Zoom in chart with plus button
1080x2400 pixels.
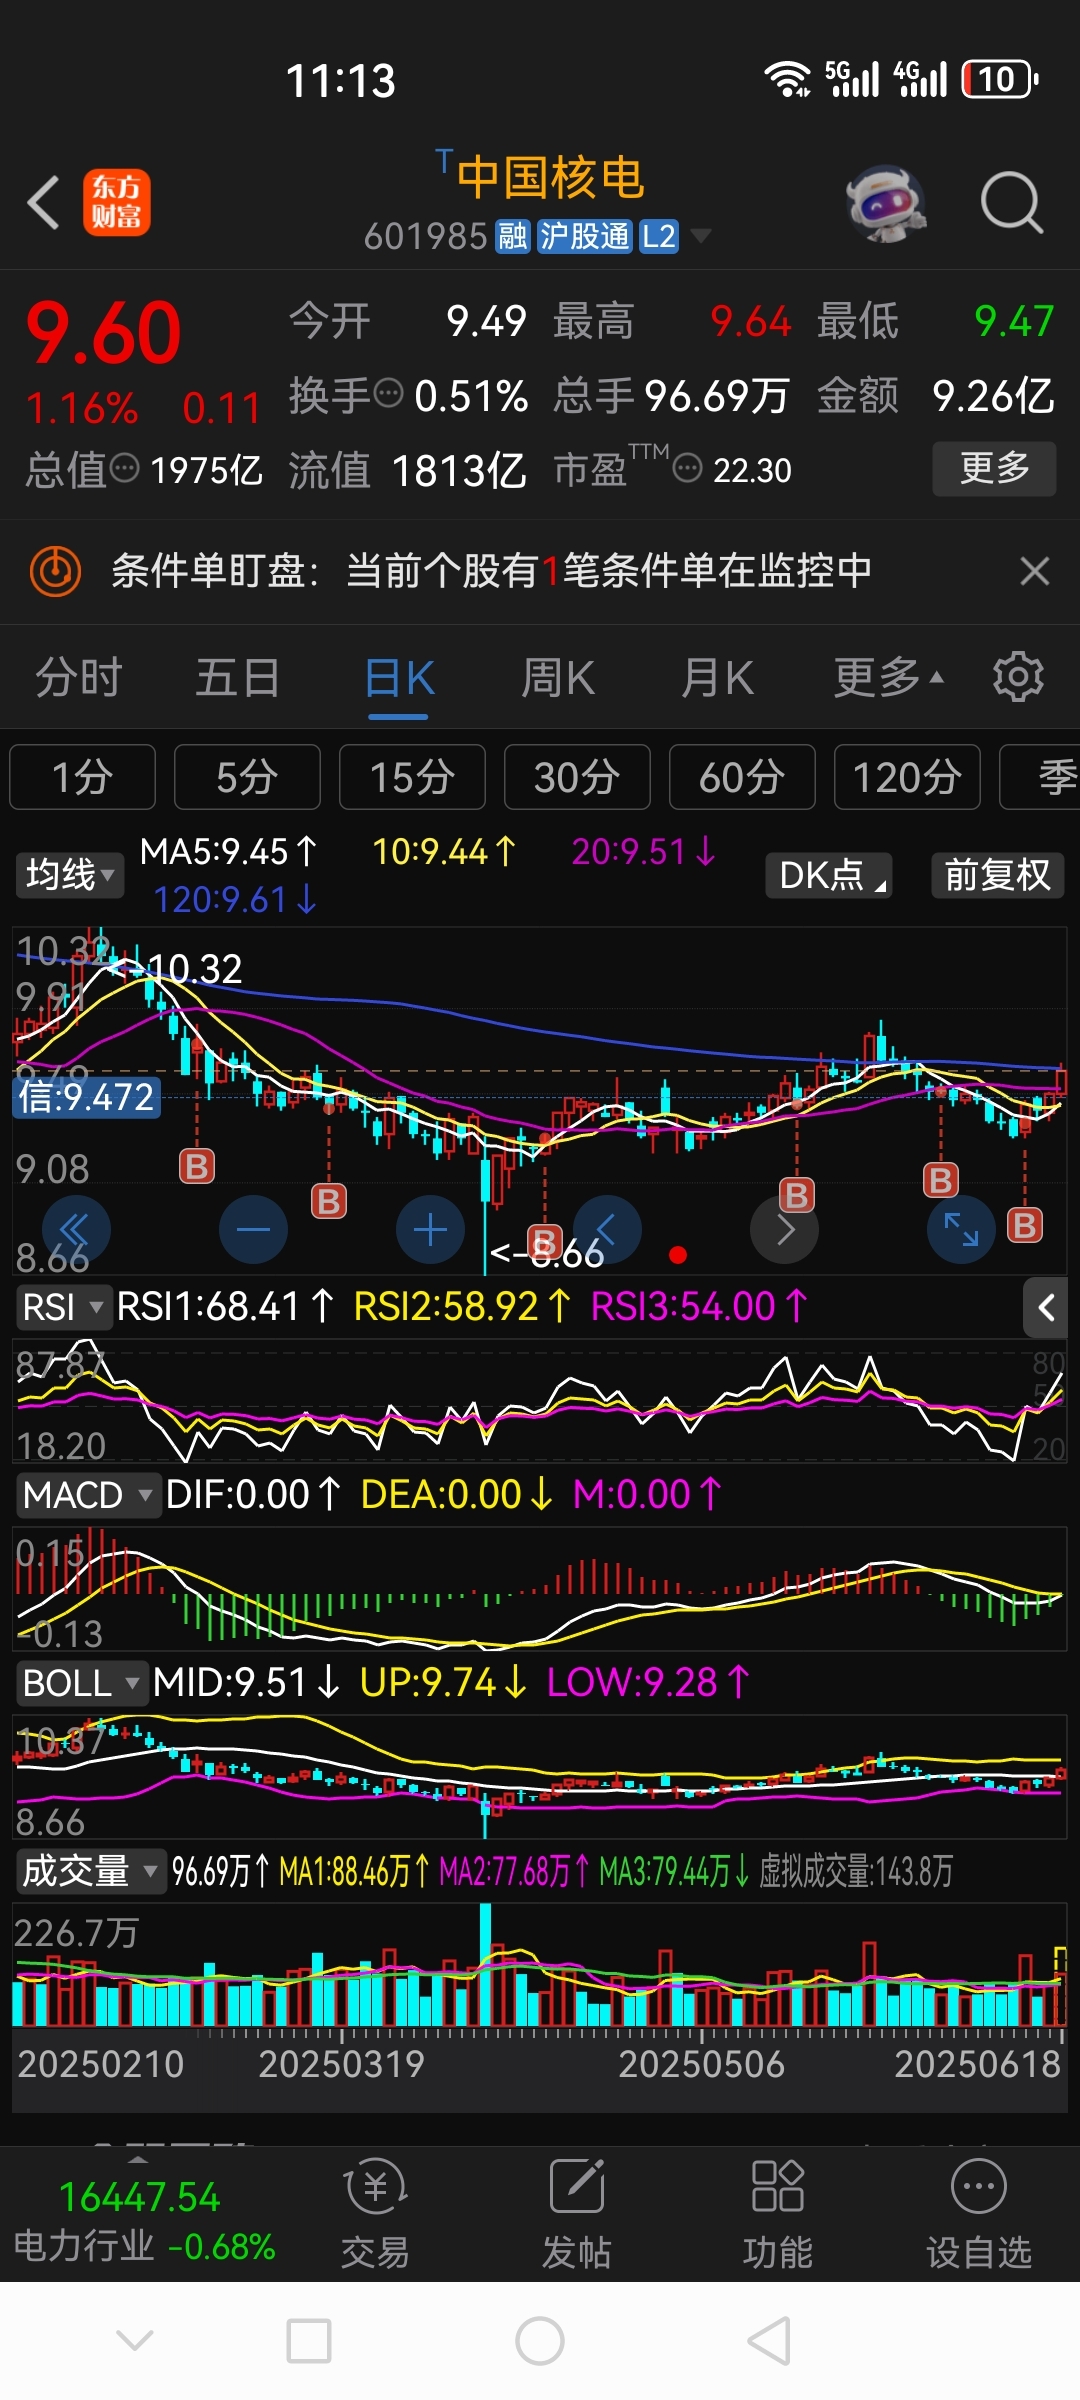[430, 1229]
